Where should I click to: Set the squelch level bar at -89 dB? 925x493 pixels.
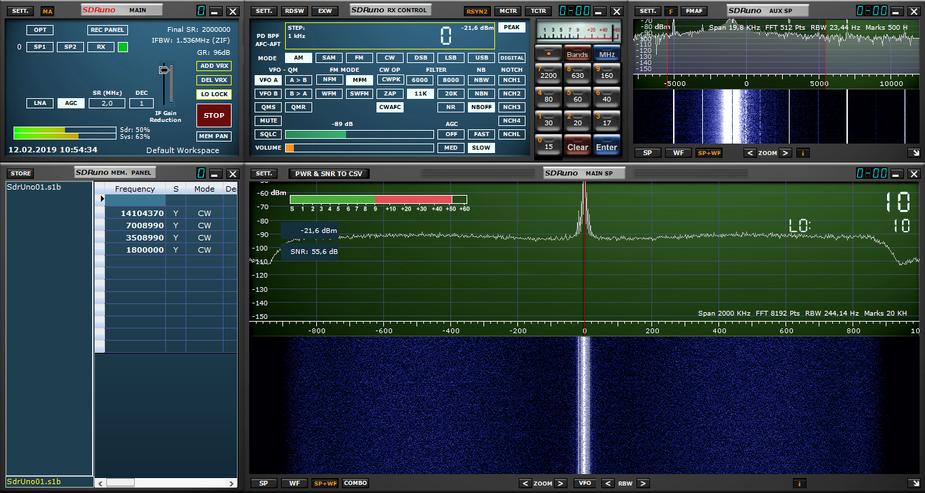pos(359,134)
